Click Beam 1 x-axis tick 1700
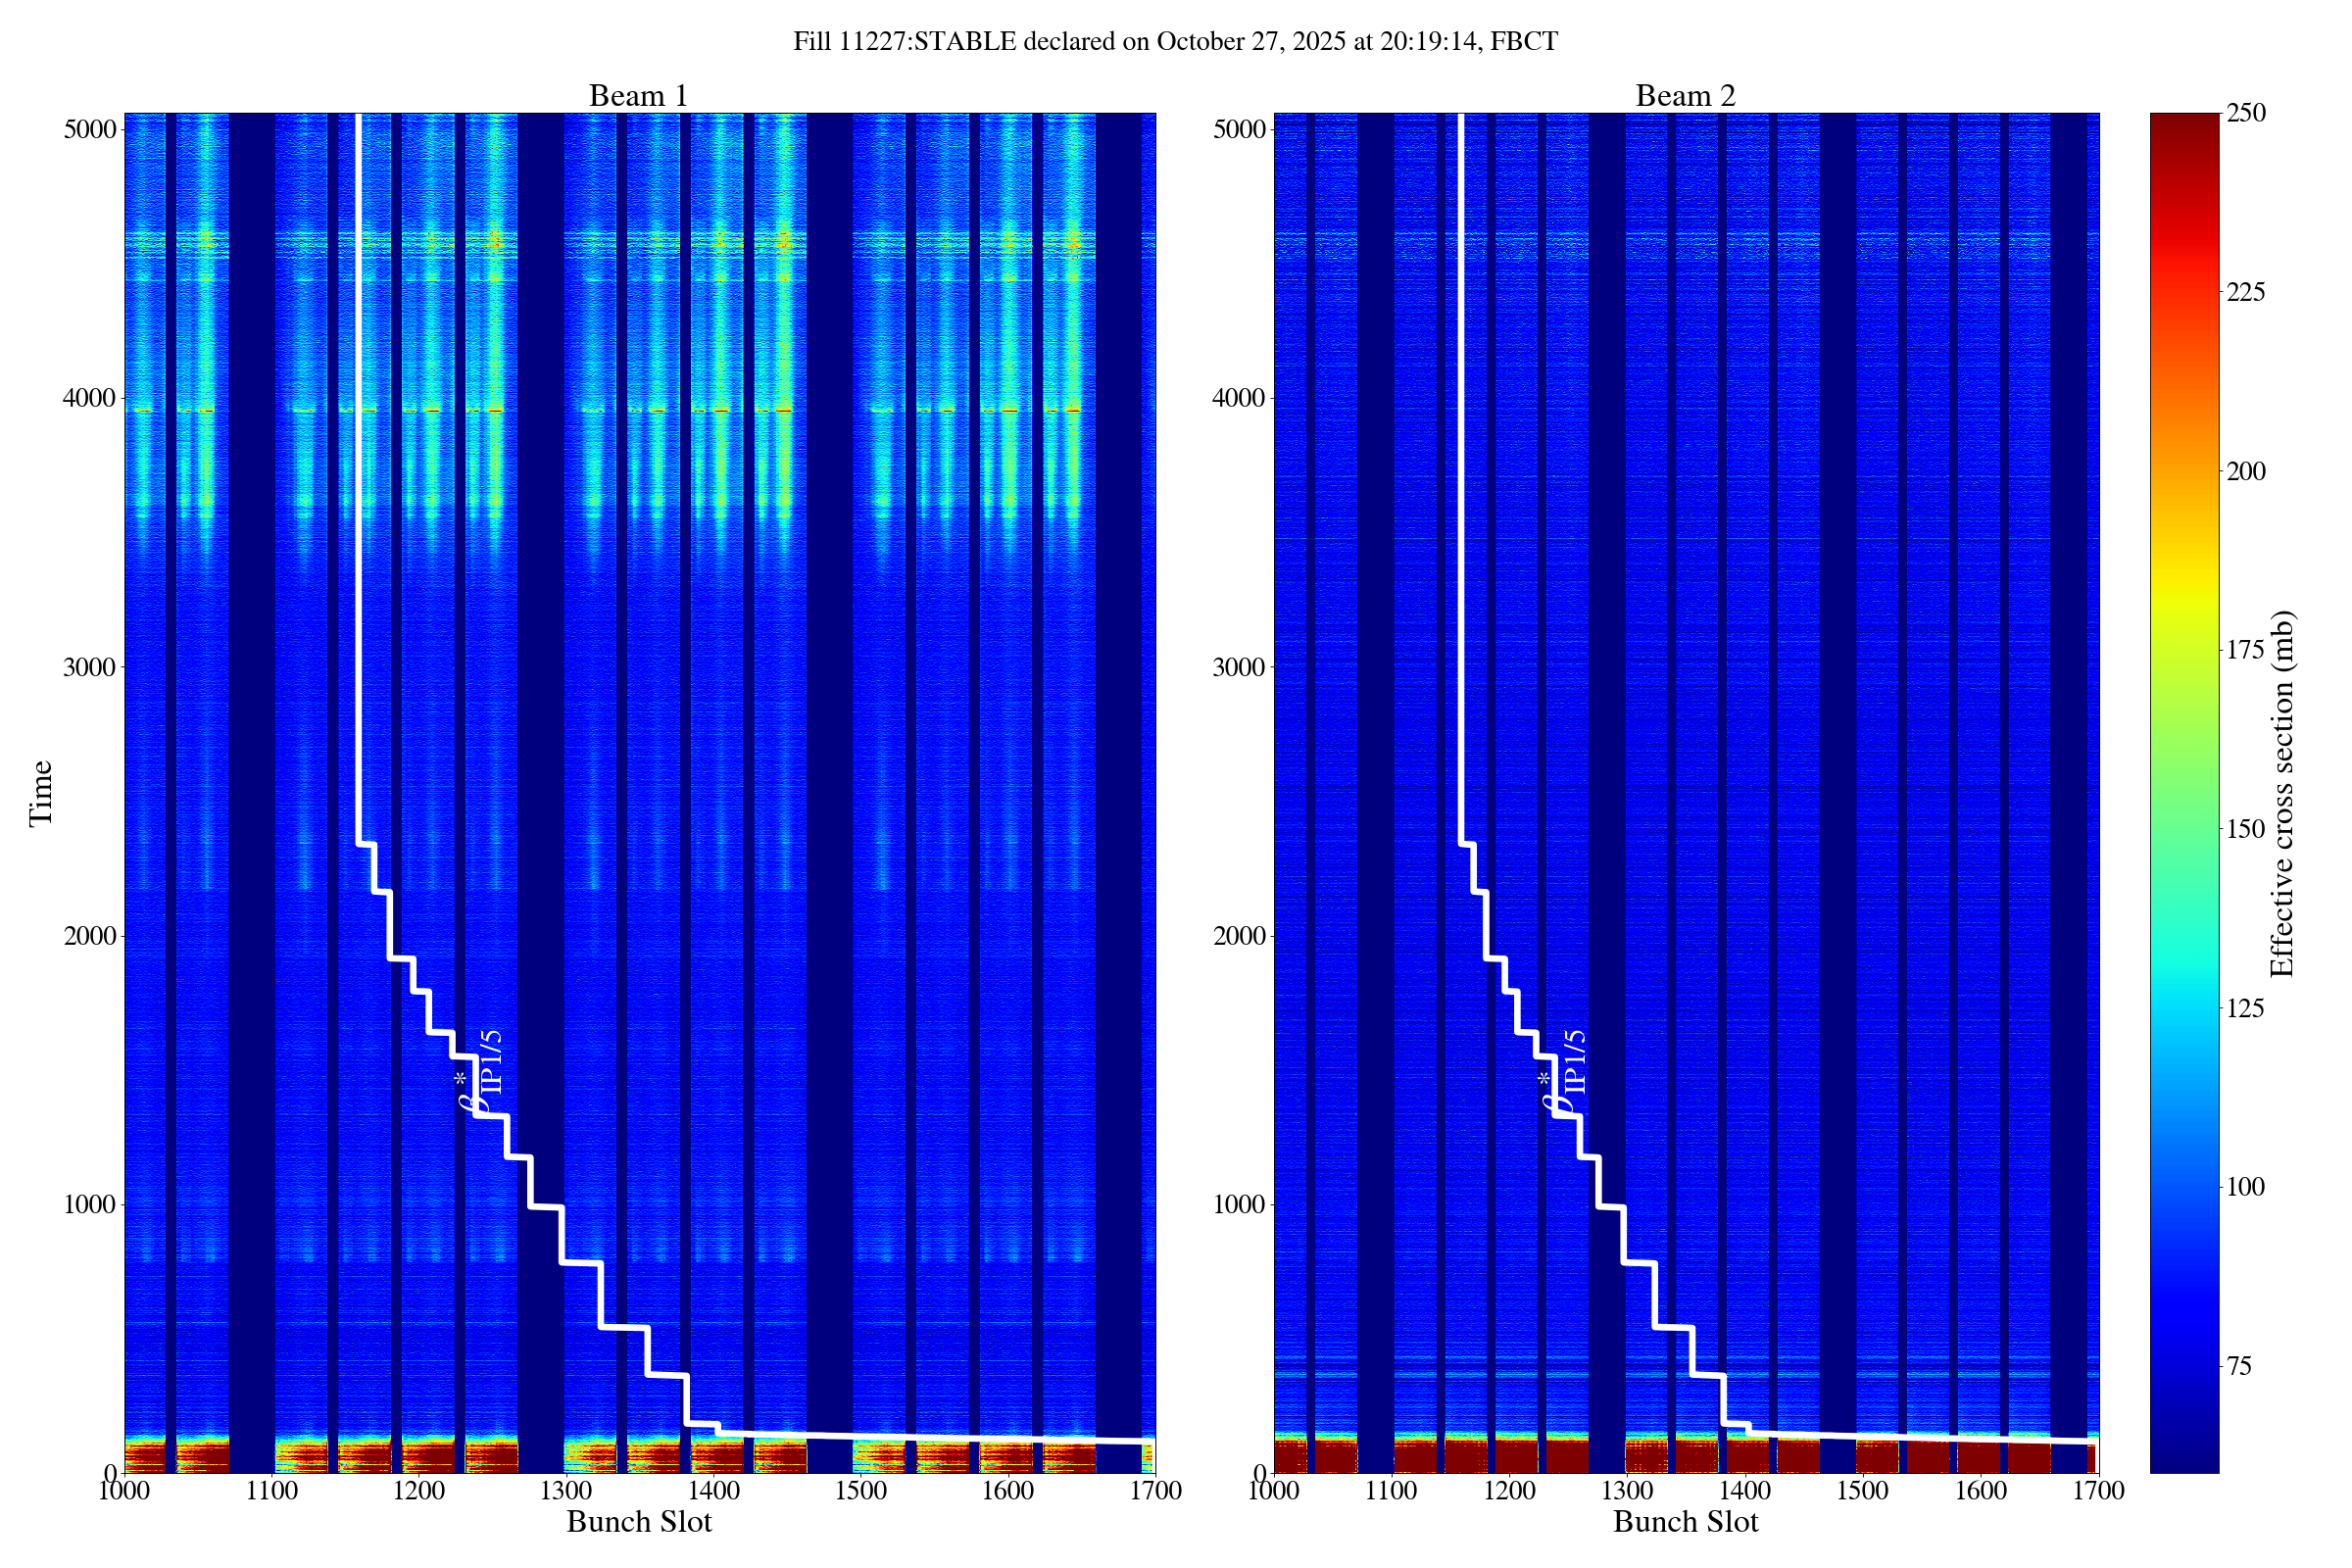The image size is (2352, 1568). click(1155, 1491)
